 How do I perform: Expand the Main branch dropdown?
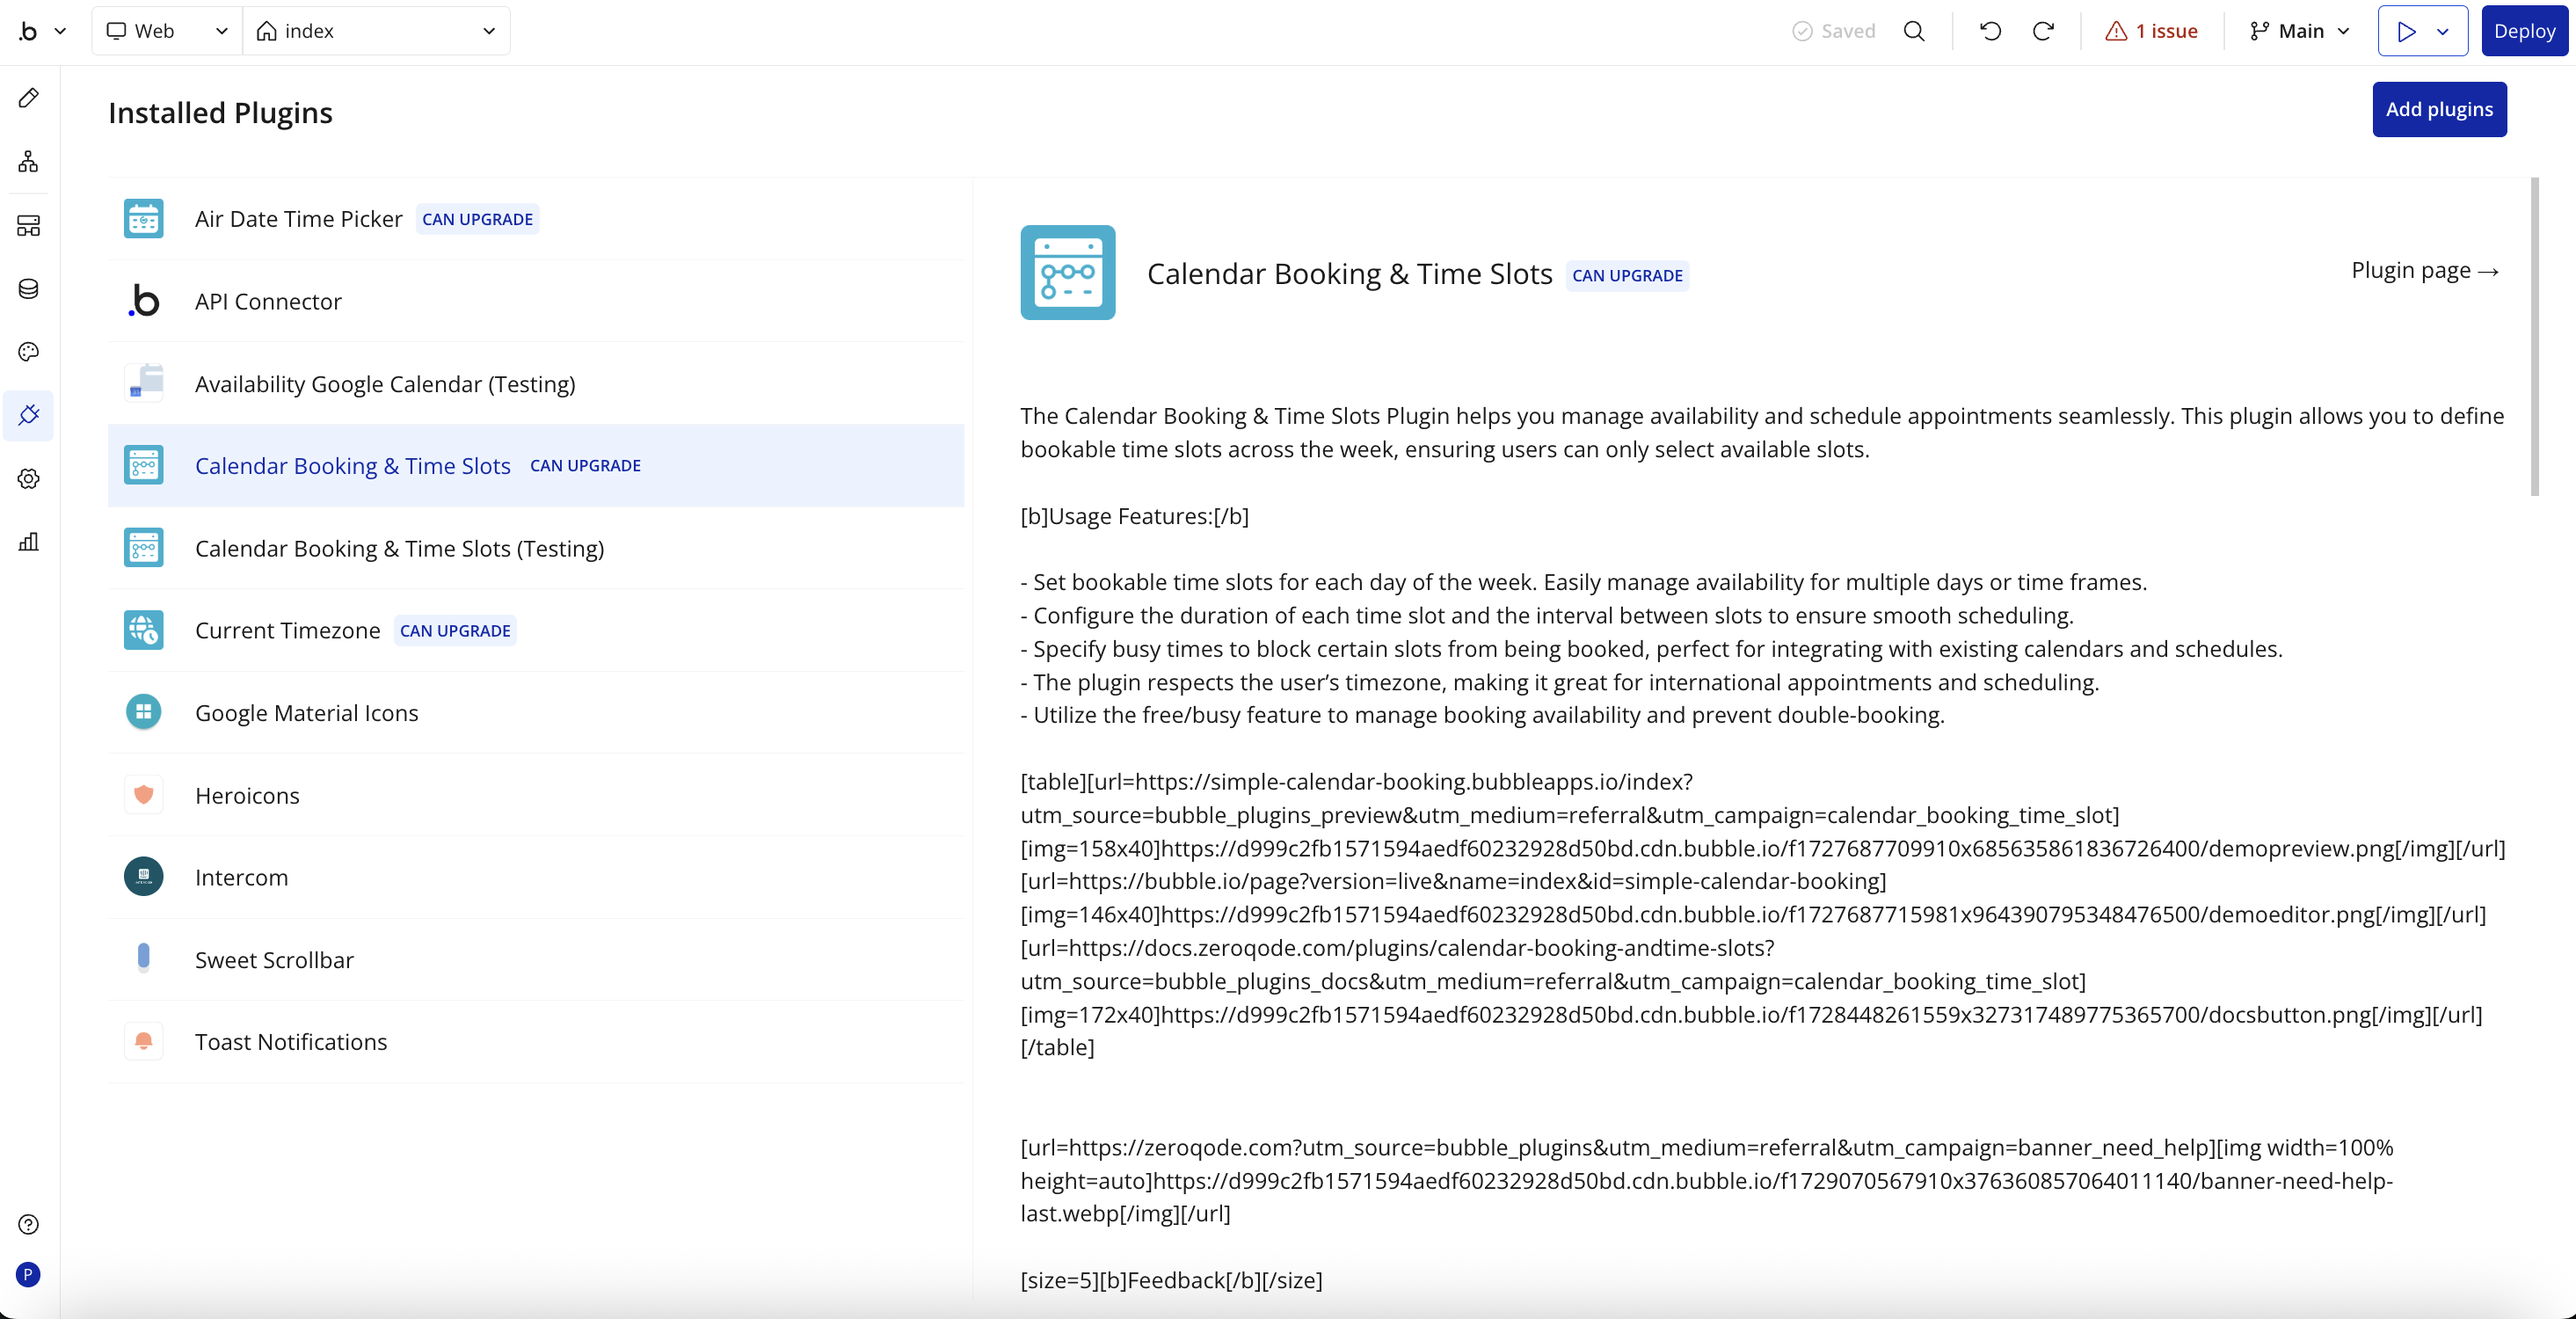pyautogui.click(x=2299, y=31)
